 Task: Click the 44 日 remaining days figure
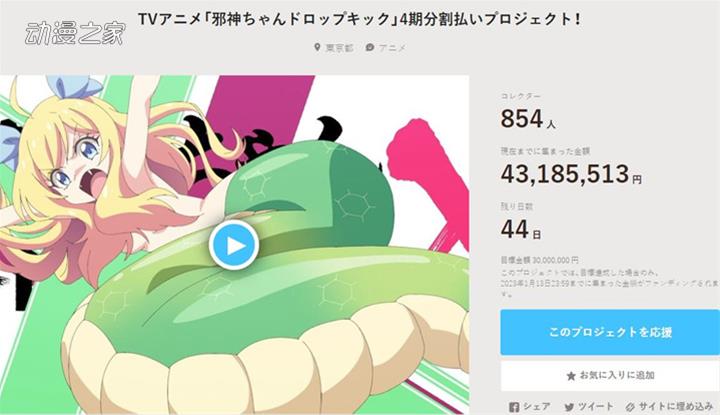pyautogui.click(x=521, y=230)
